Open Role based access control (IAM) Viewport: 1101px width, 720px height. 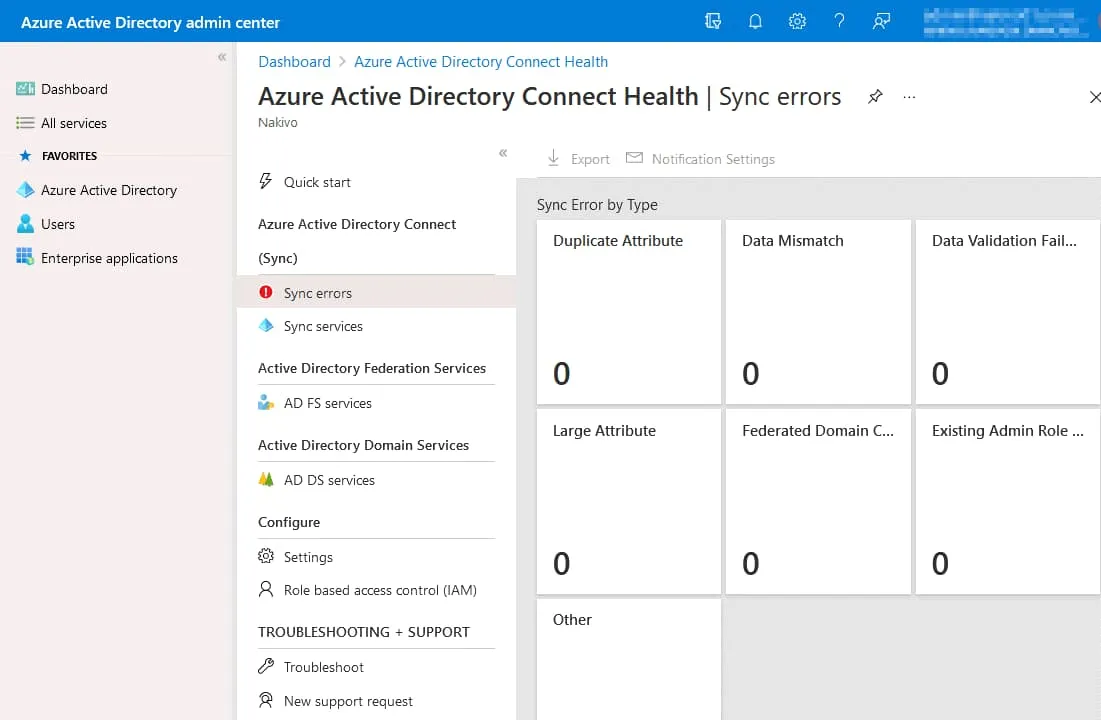click(379, 590)
